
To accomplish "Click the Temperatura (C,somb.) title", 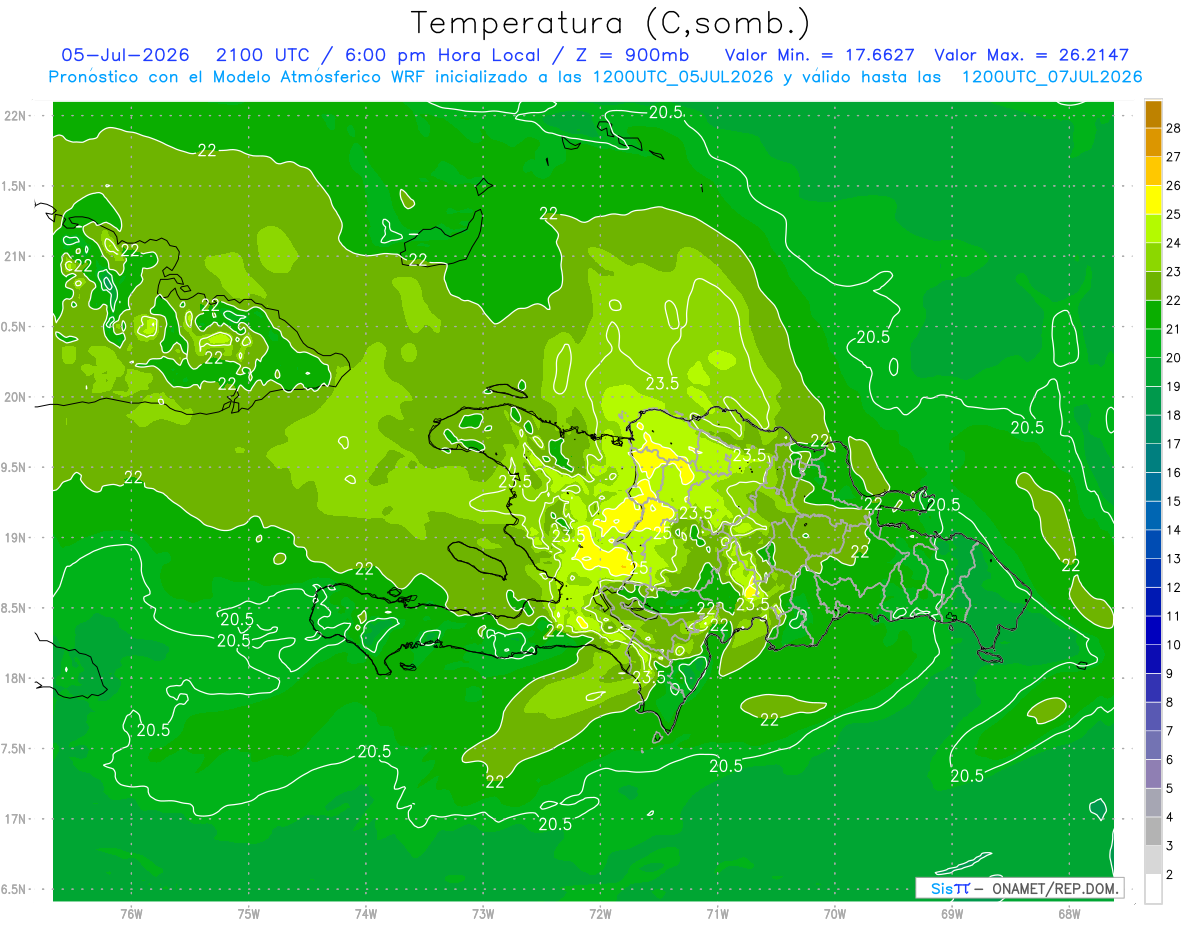I will pos(611,22).
